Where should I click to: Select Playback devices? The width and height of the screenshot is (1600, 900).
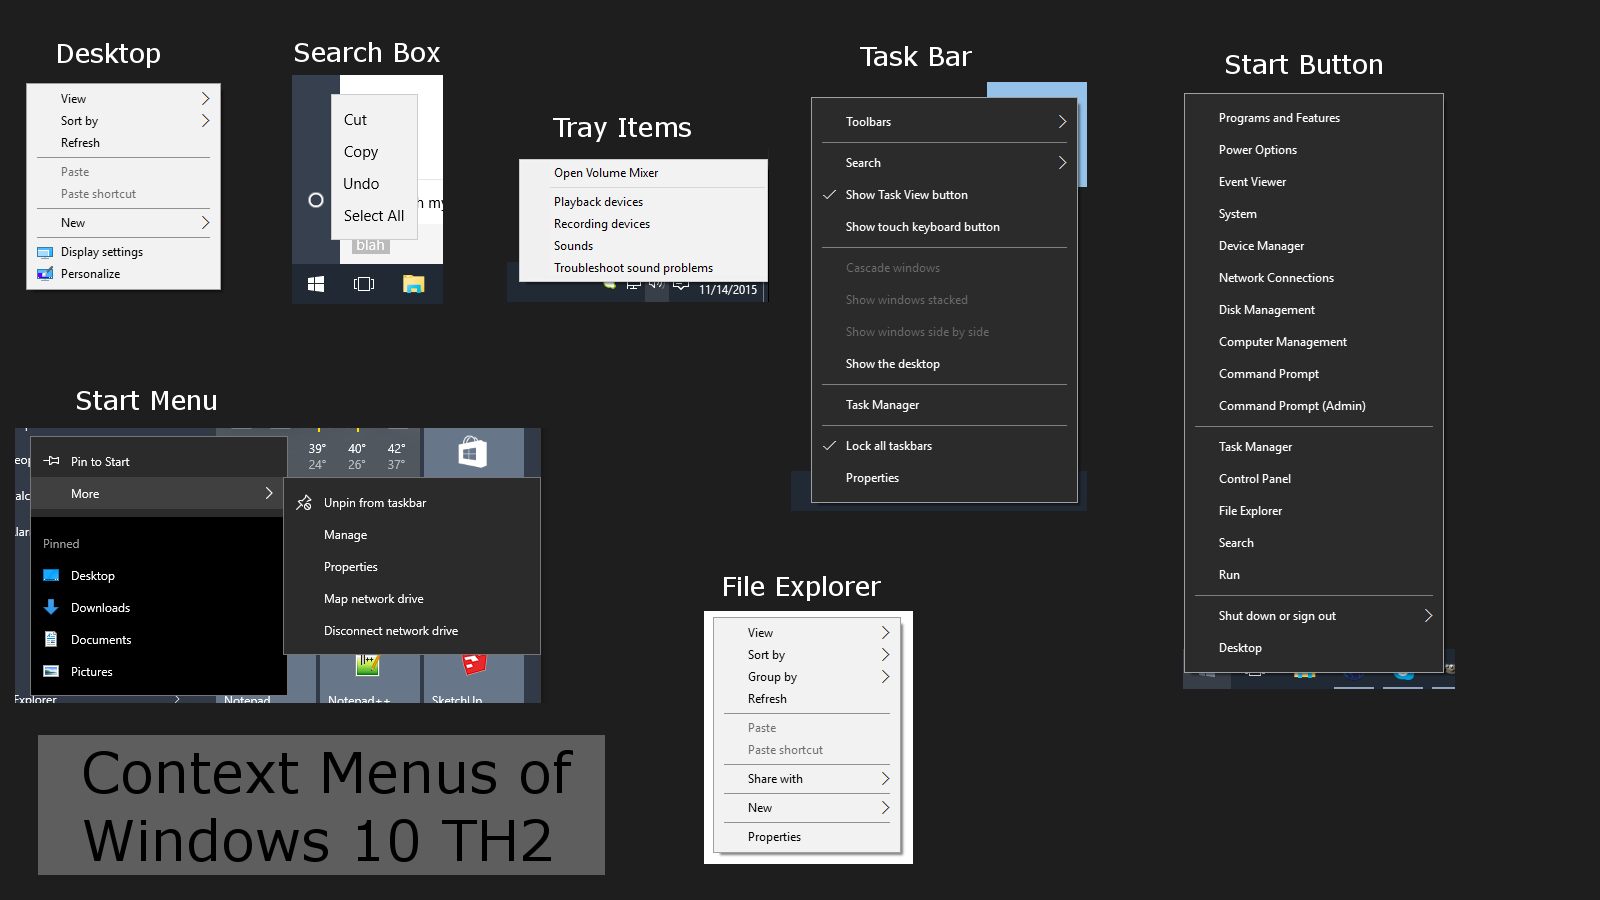click(x=598, y=202)
